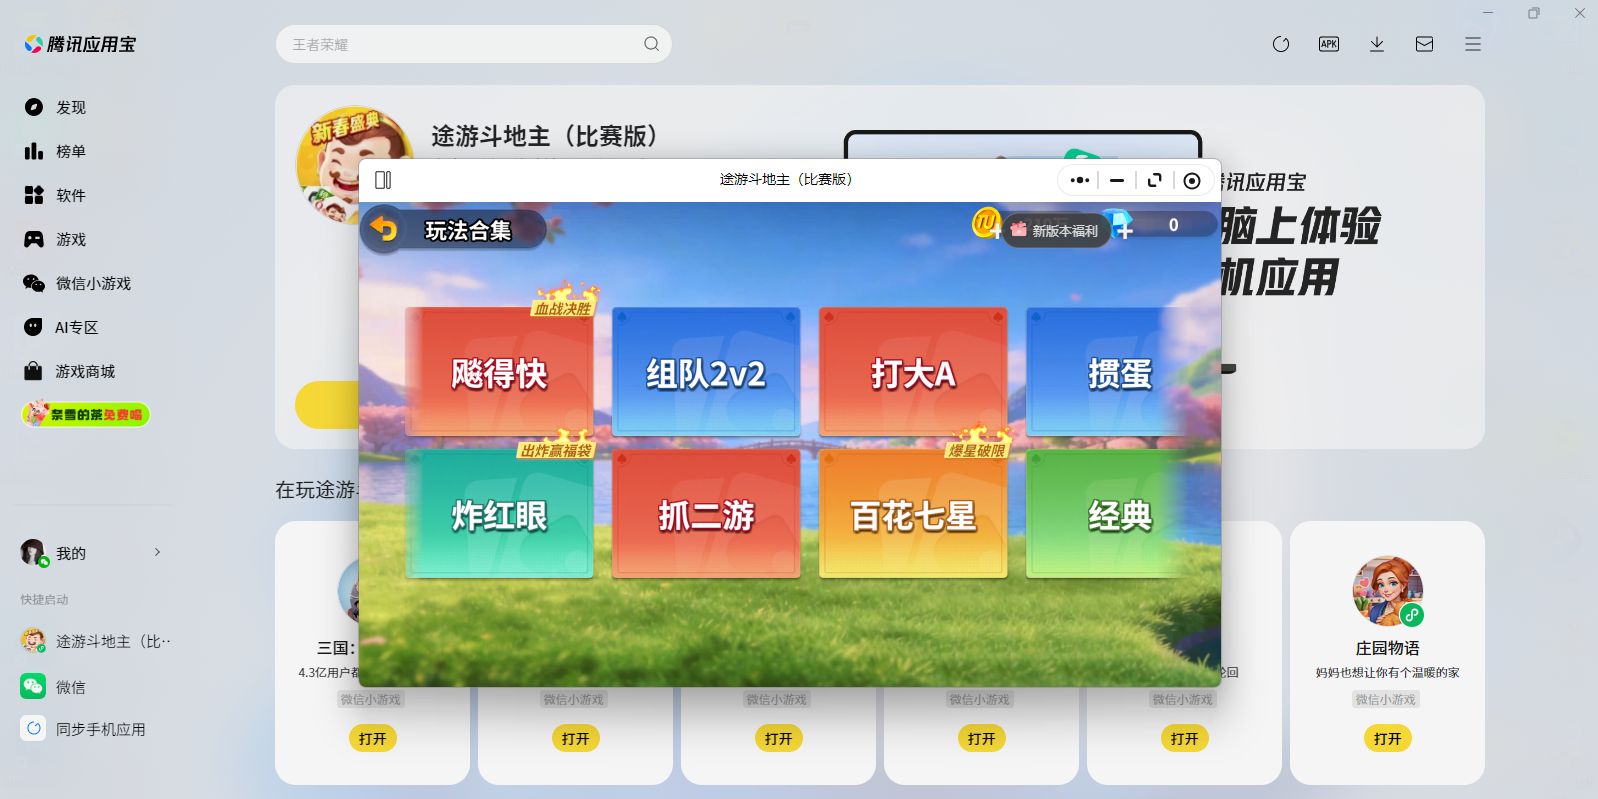Click the Tencent 应用宝 logo
The height and width of the screenshot is (799, 1598).
pos(80,44)
